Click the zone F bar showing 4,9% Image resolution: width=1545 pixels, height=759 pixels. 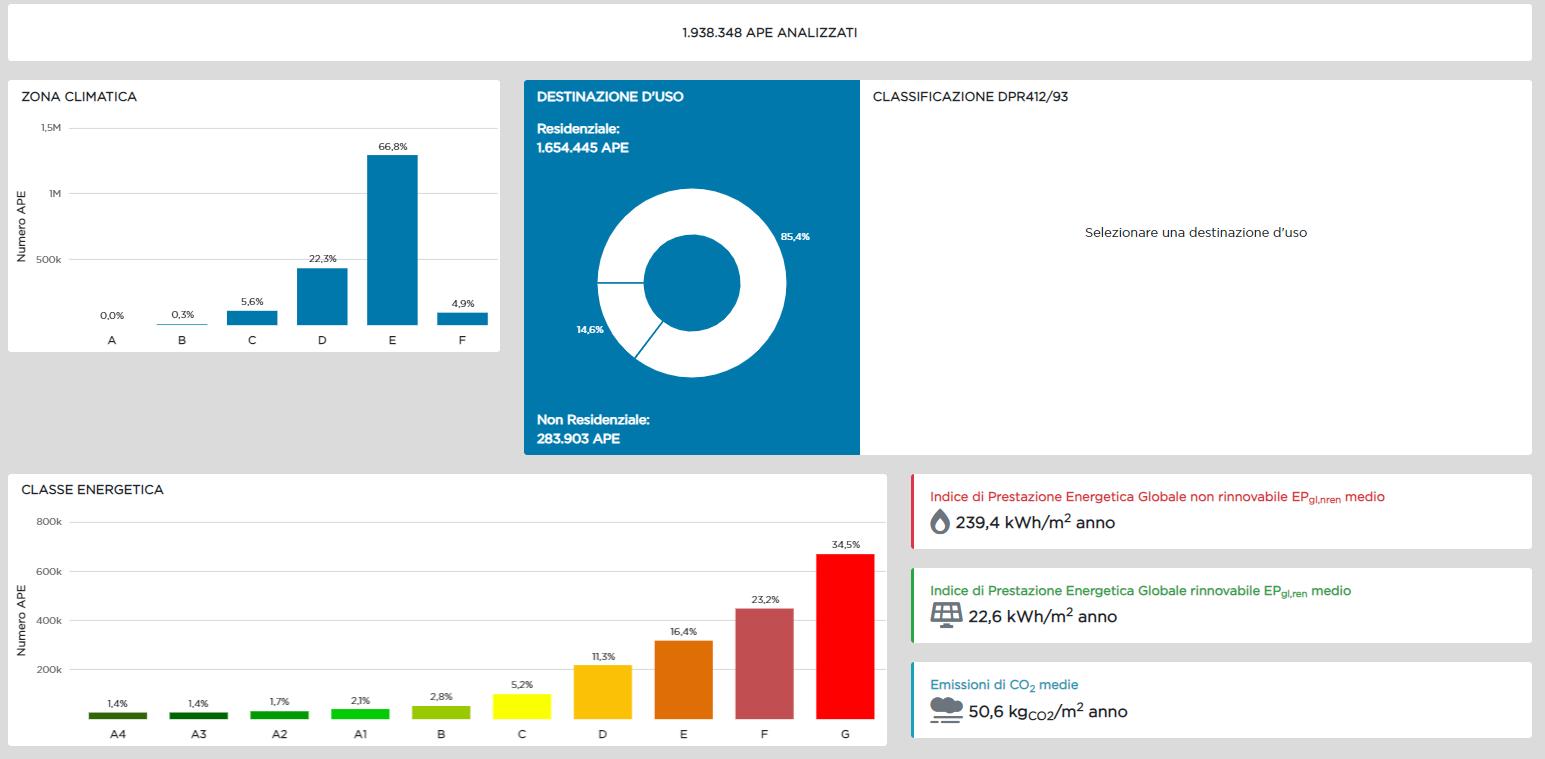point(462,319)
